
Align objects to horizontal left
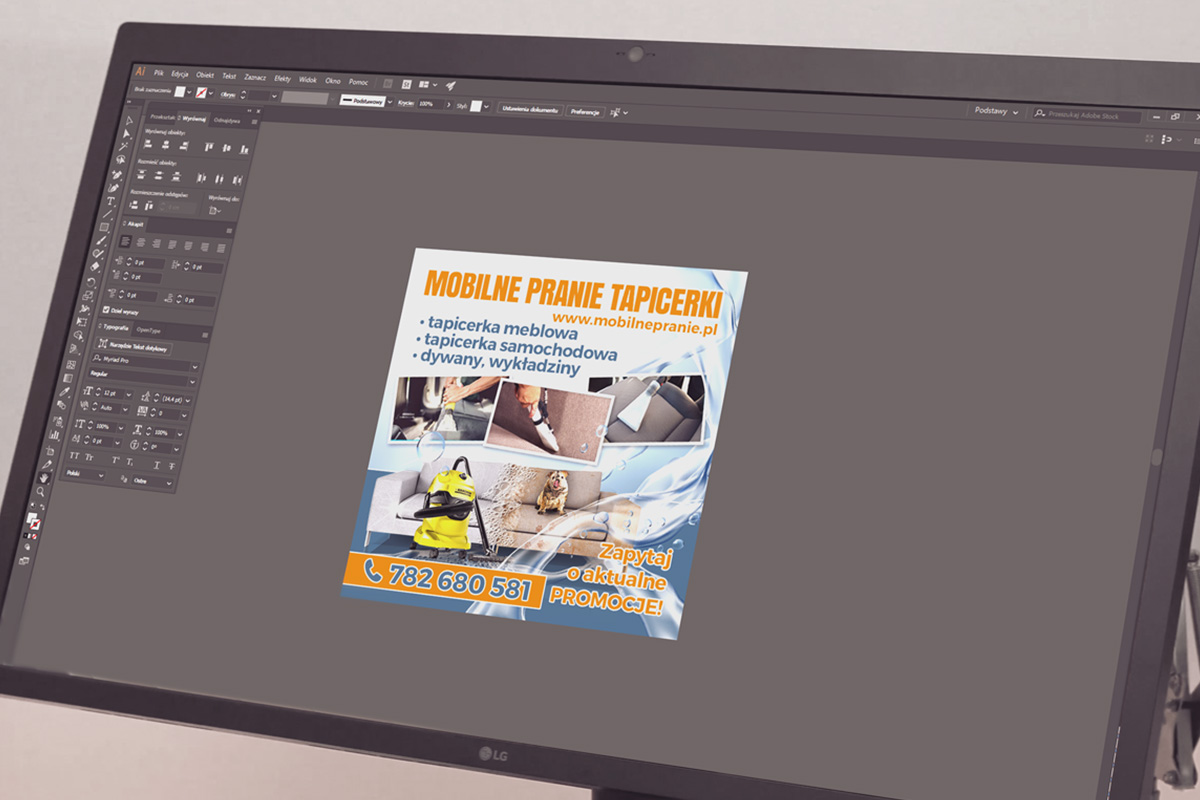148,144
